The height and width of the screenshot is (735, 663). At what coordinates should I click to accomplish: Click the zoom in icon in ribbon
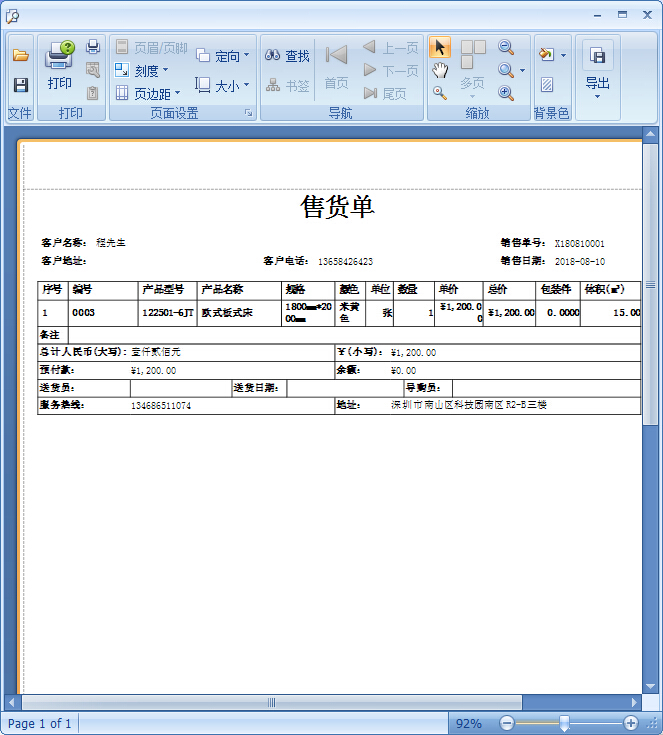506,93
